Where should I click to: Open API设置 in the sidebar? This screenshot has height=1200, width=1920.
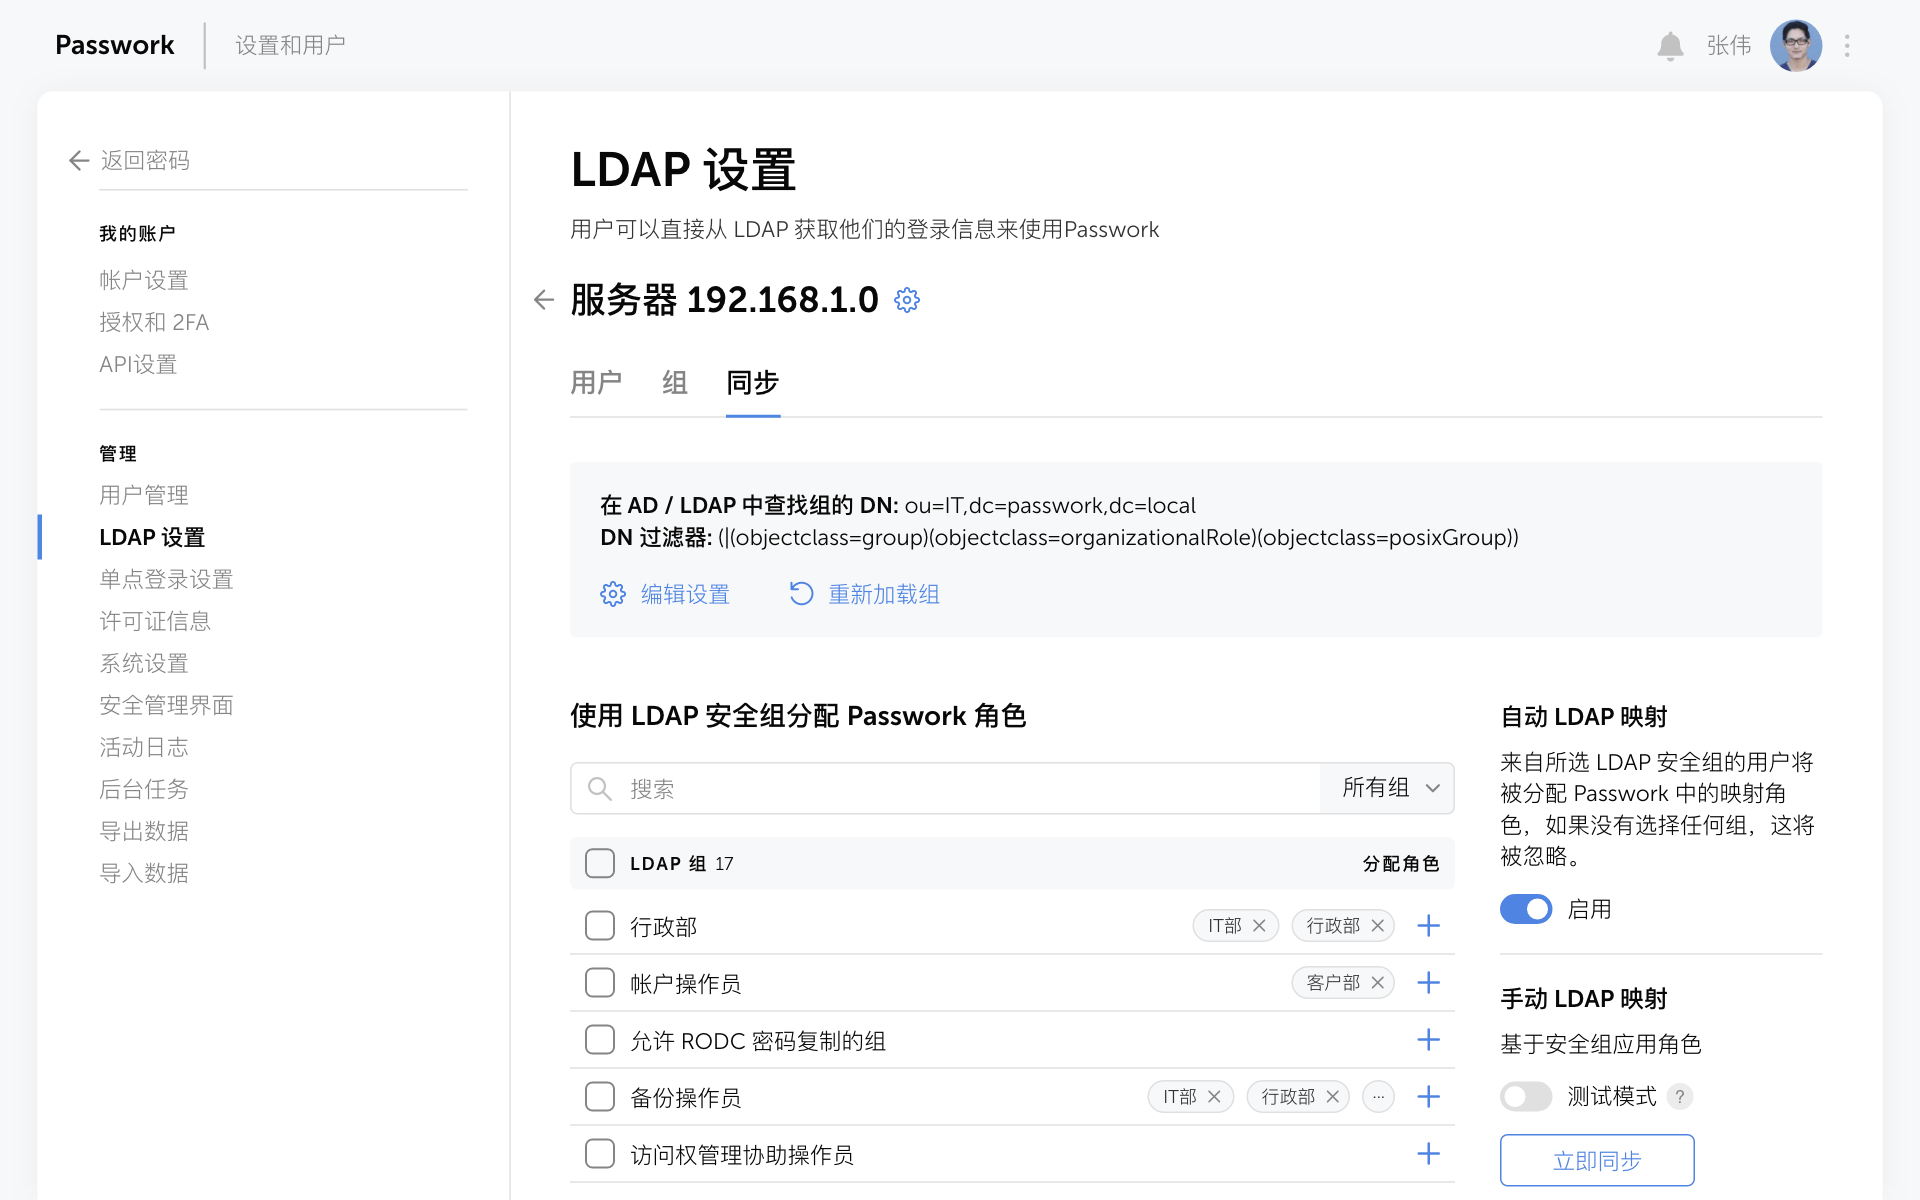tap(138, 365)
